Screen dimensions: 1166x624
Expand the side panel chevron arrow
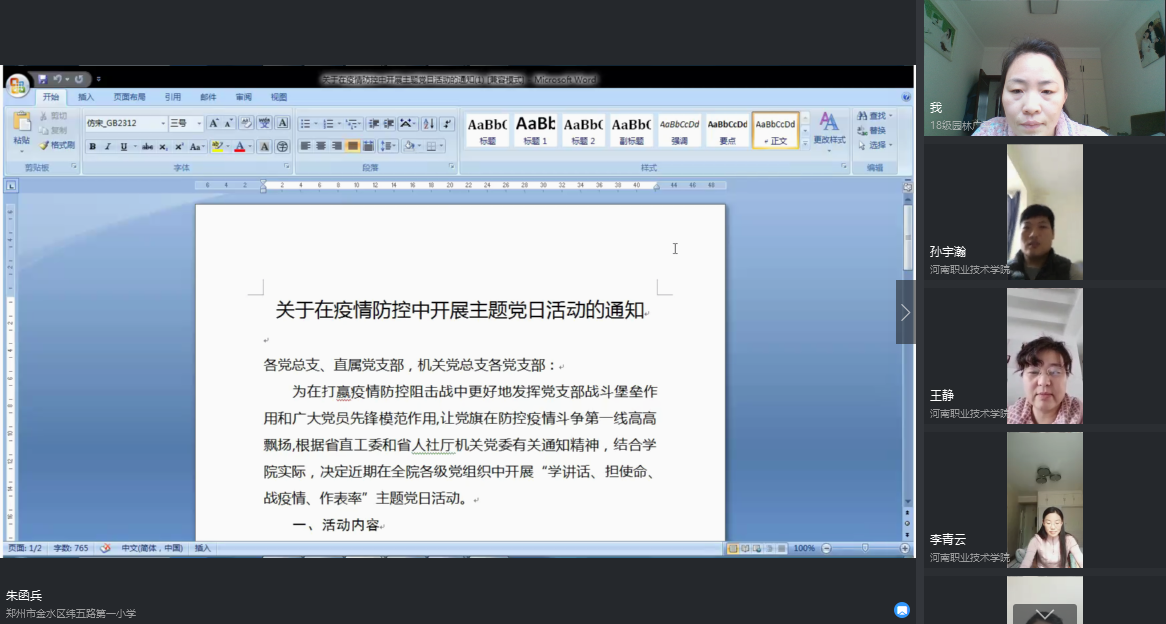pos(905,312)
